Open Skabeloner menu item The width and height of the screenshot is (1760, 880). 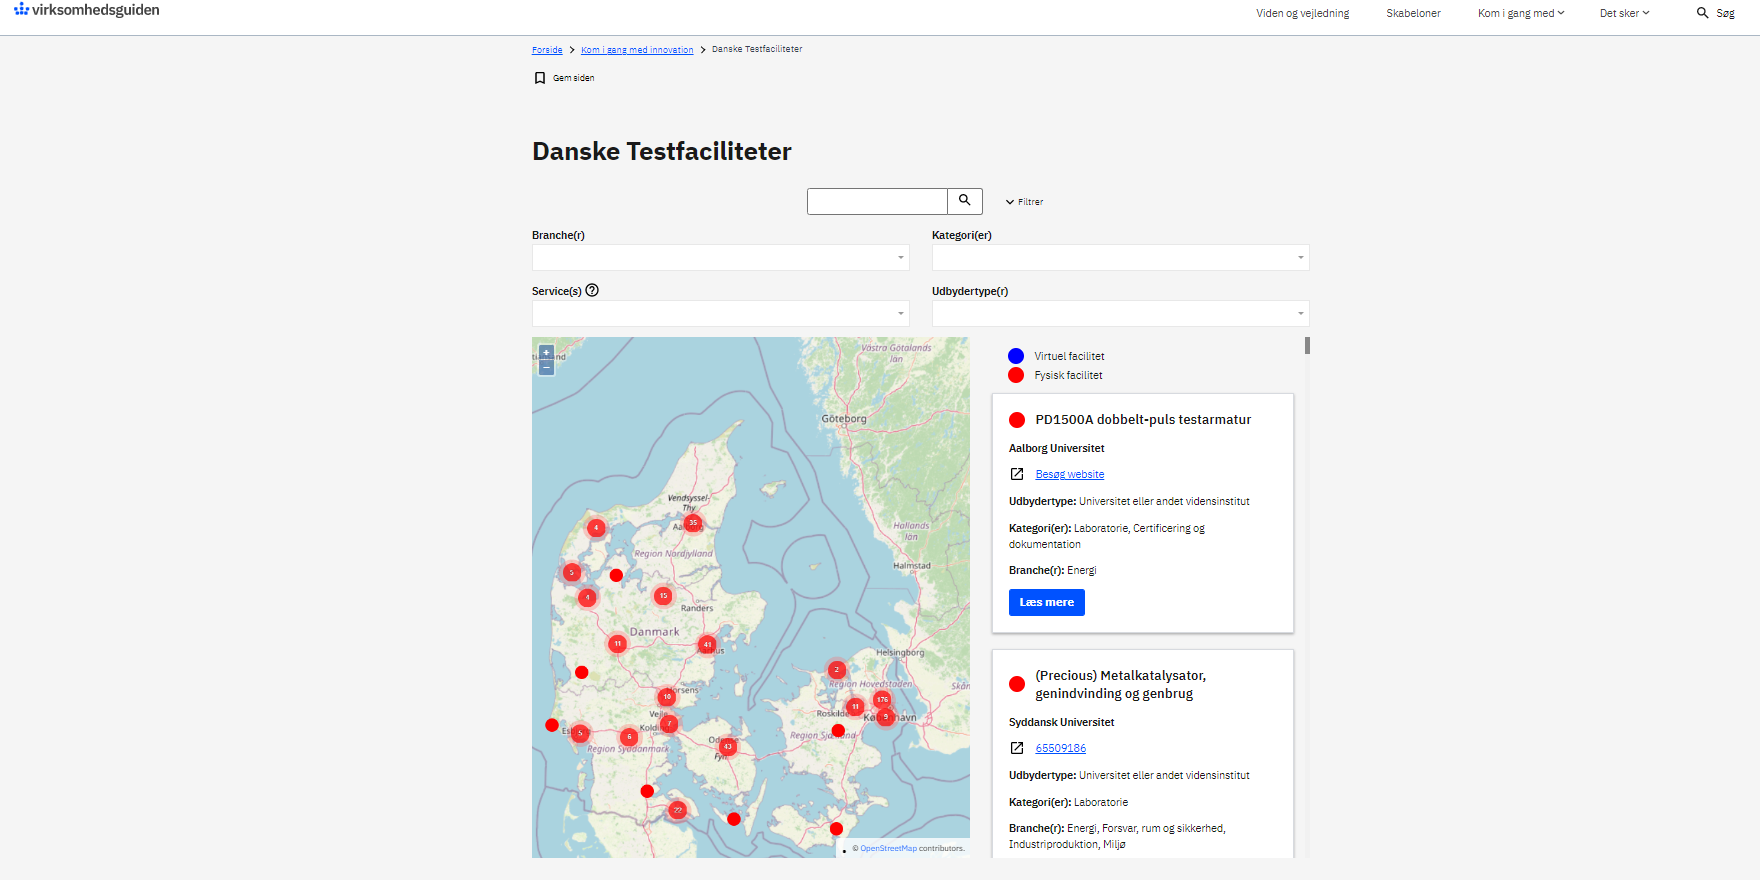click(x=1413, y=13)
